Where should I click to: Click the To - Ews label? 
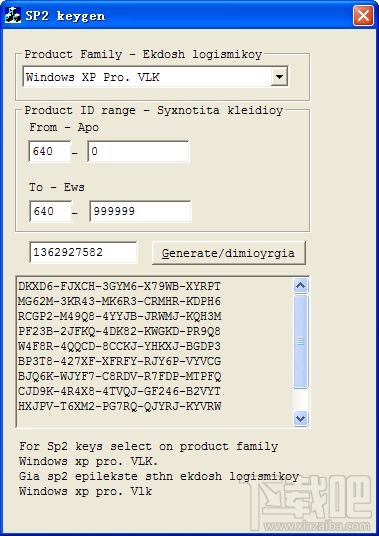coord(57,187)
